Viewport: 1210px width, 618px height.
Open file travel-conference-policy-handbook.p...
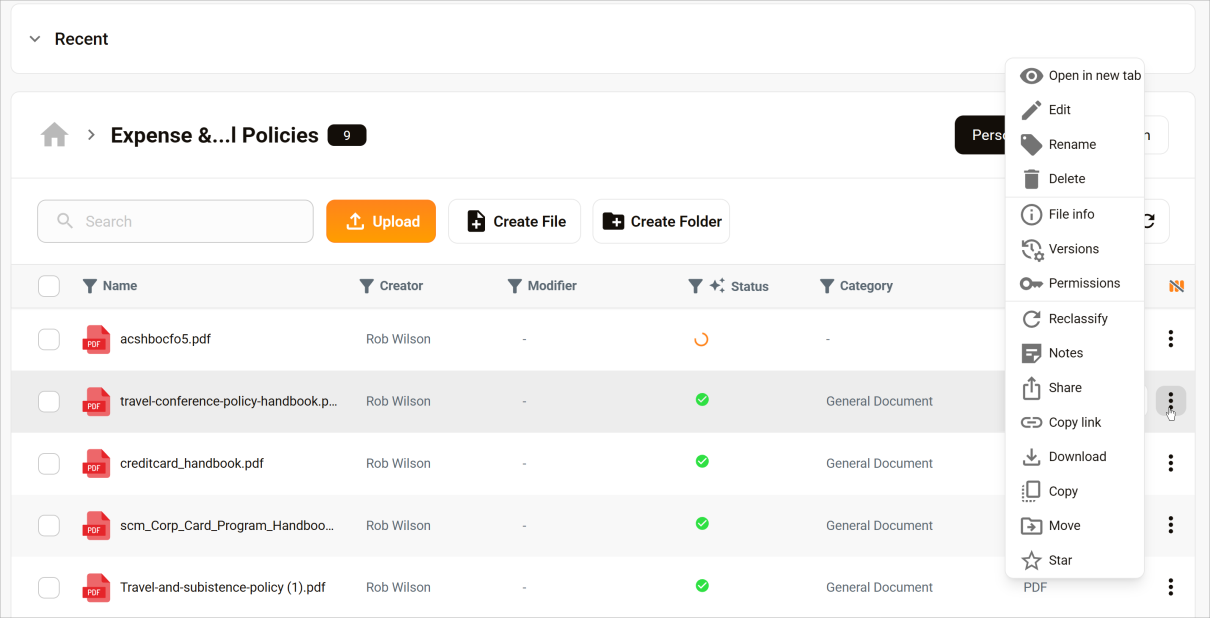[228, 401]
